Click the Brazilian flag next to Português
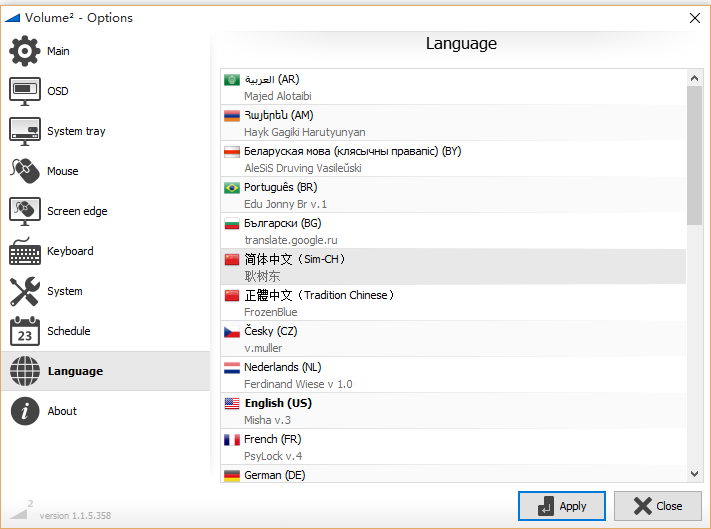The height and width of the screenshot is (529, 711). click(232, 187)
